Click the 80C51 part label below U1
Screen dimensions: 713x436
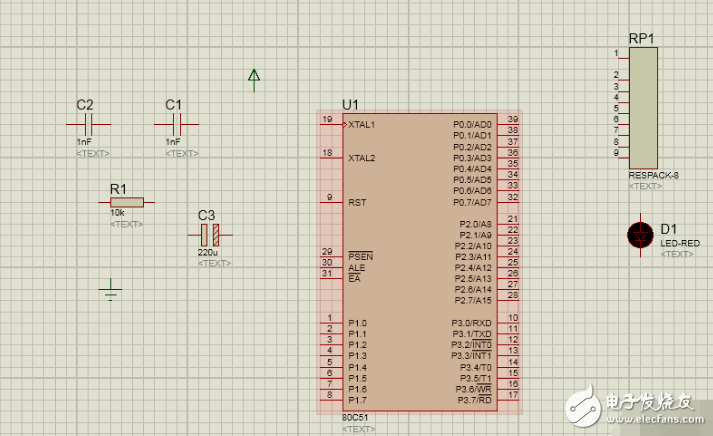[x=356, y=417]
